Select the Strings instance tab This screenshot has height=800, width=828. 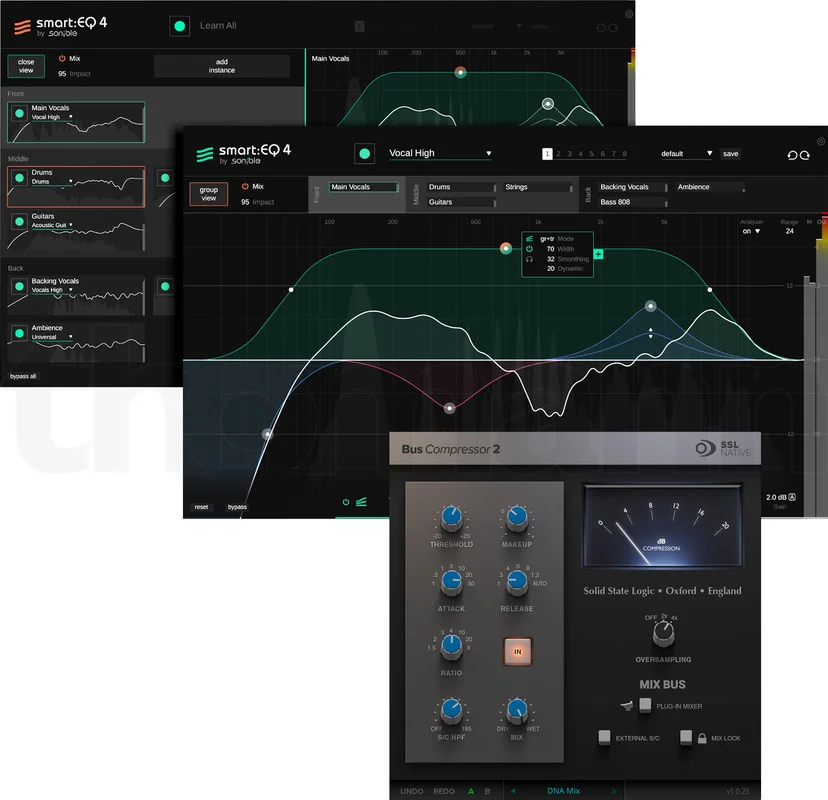coord(539,187)
